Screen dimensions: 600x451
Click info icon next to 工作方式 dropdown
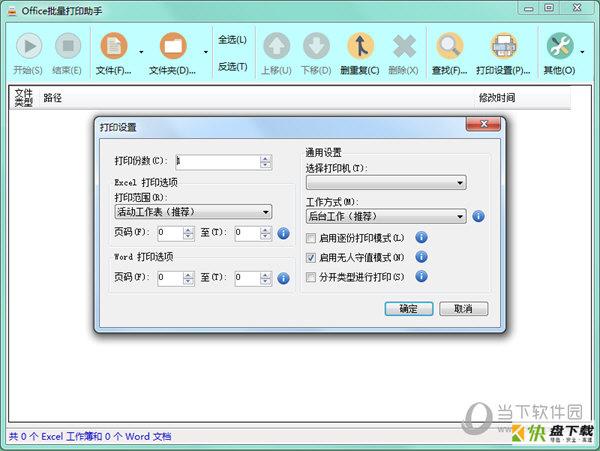[478, 216]
